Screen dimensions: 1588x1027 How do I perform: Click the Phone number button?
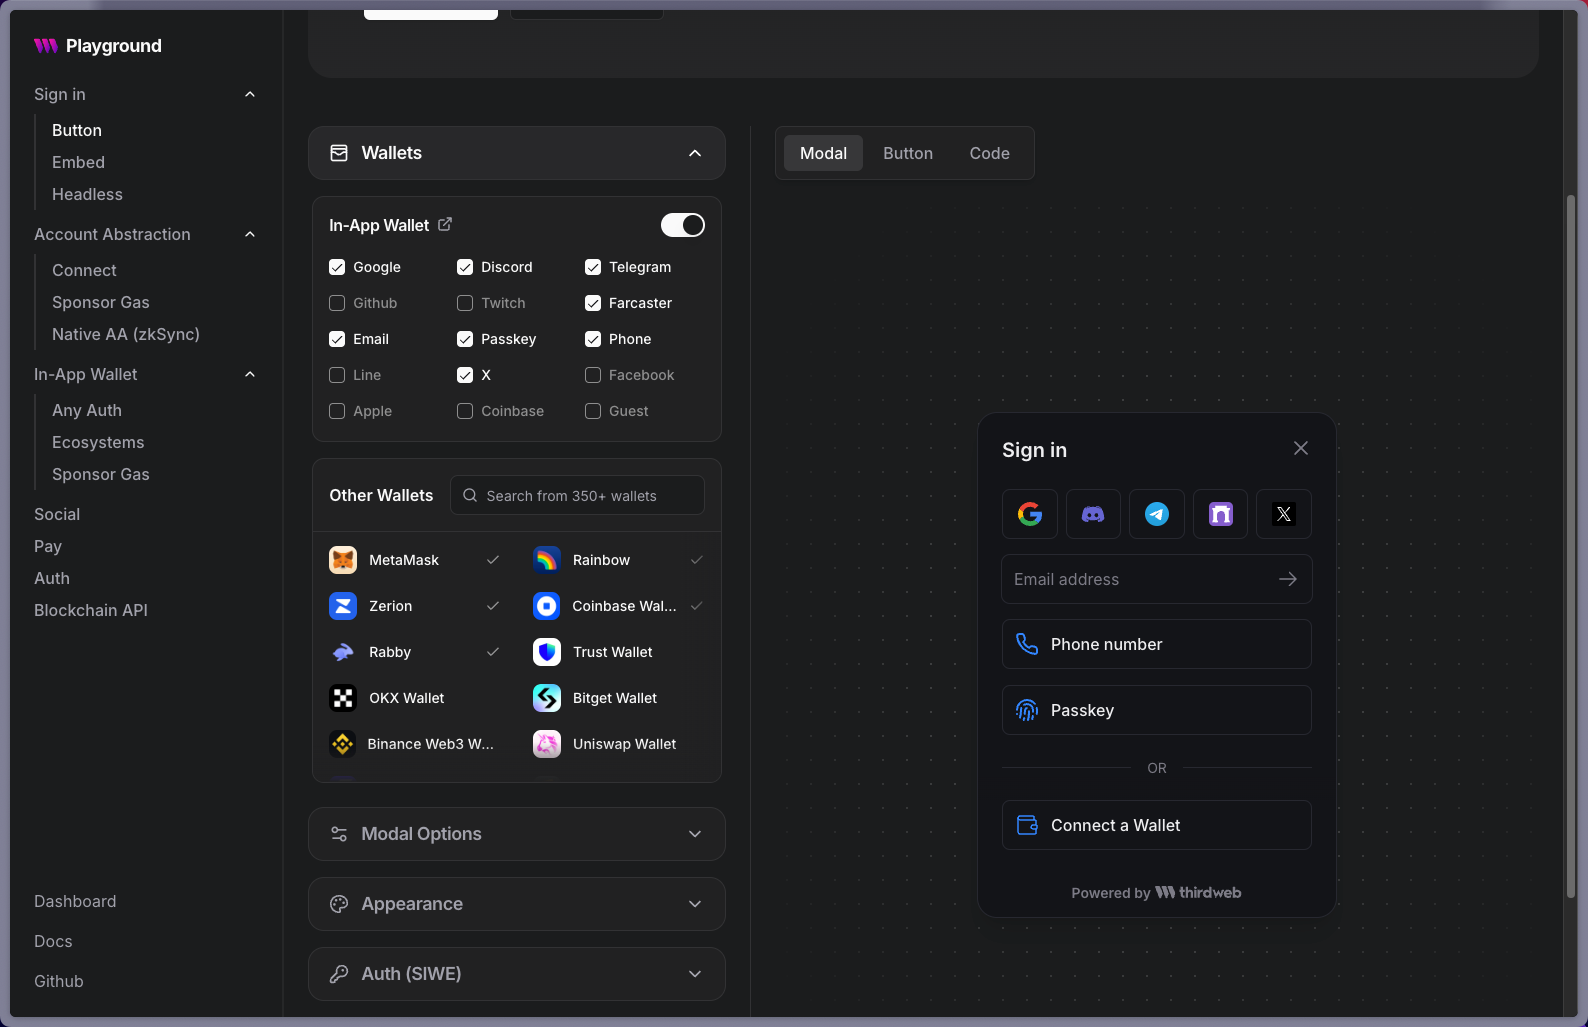tap(1157, 644)
